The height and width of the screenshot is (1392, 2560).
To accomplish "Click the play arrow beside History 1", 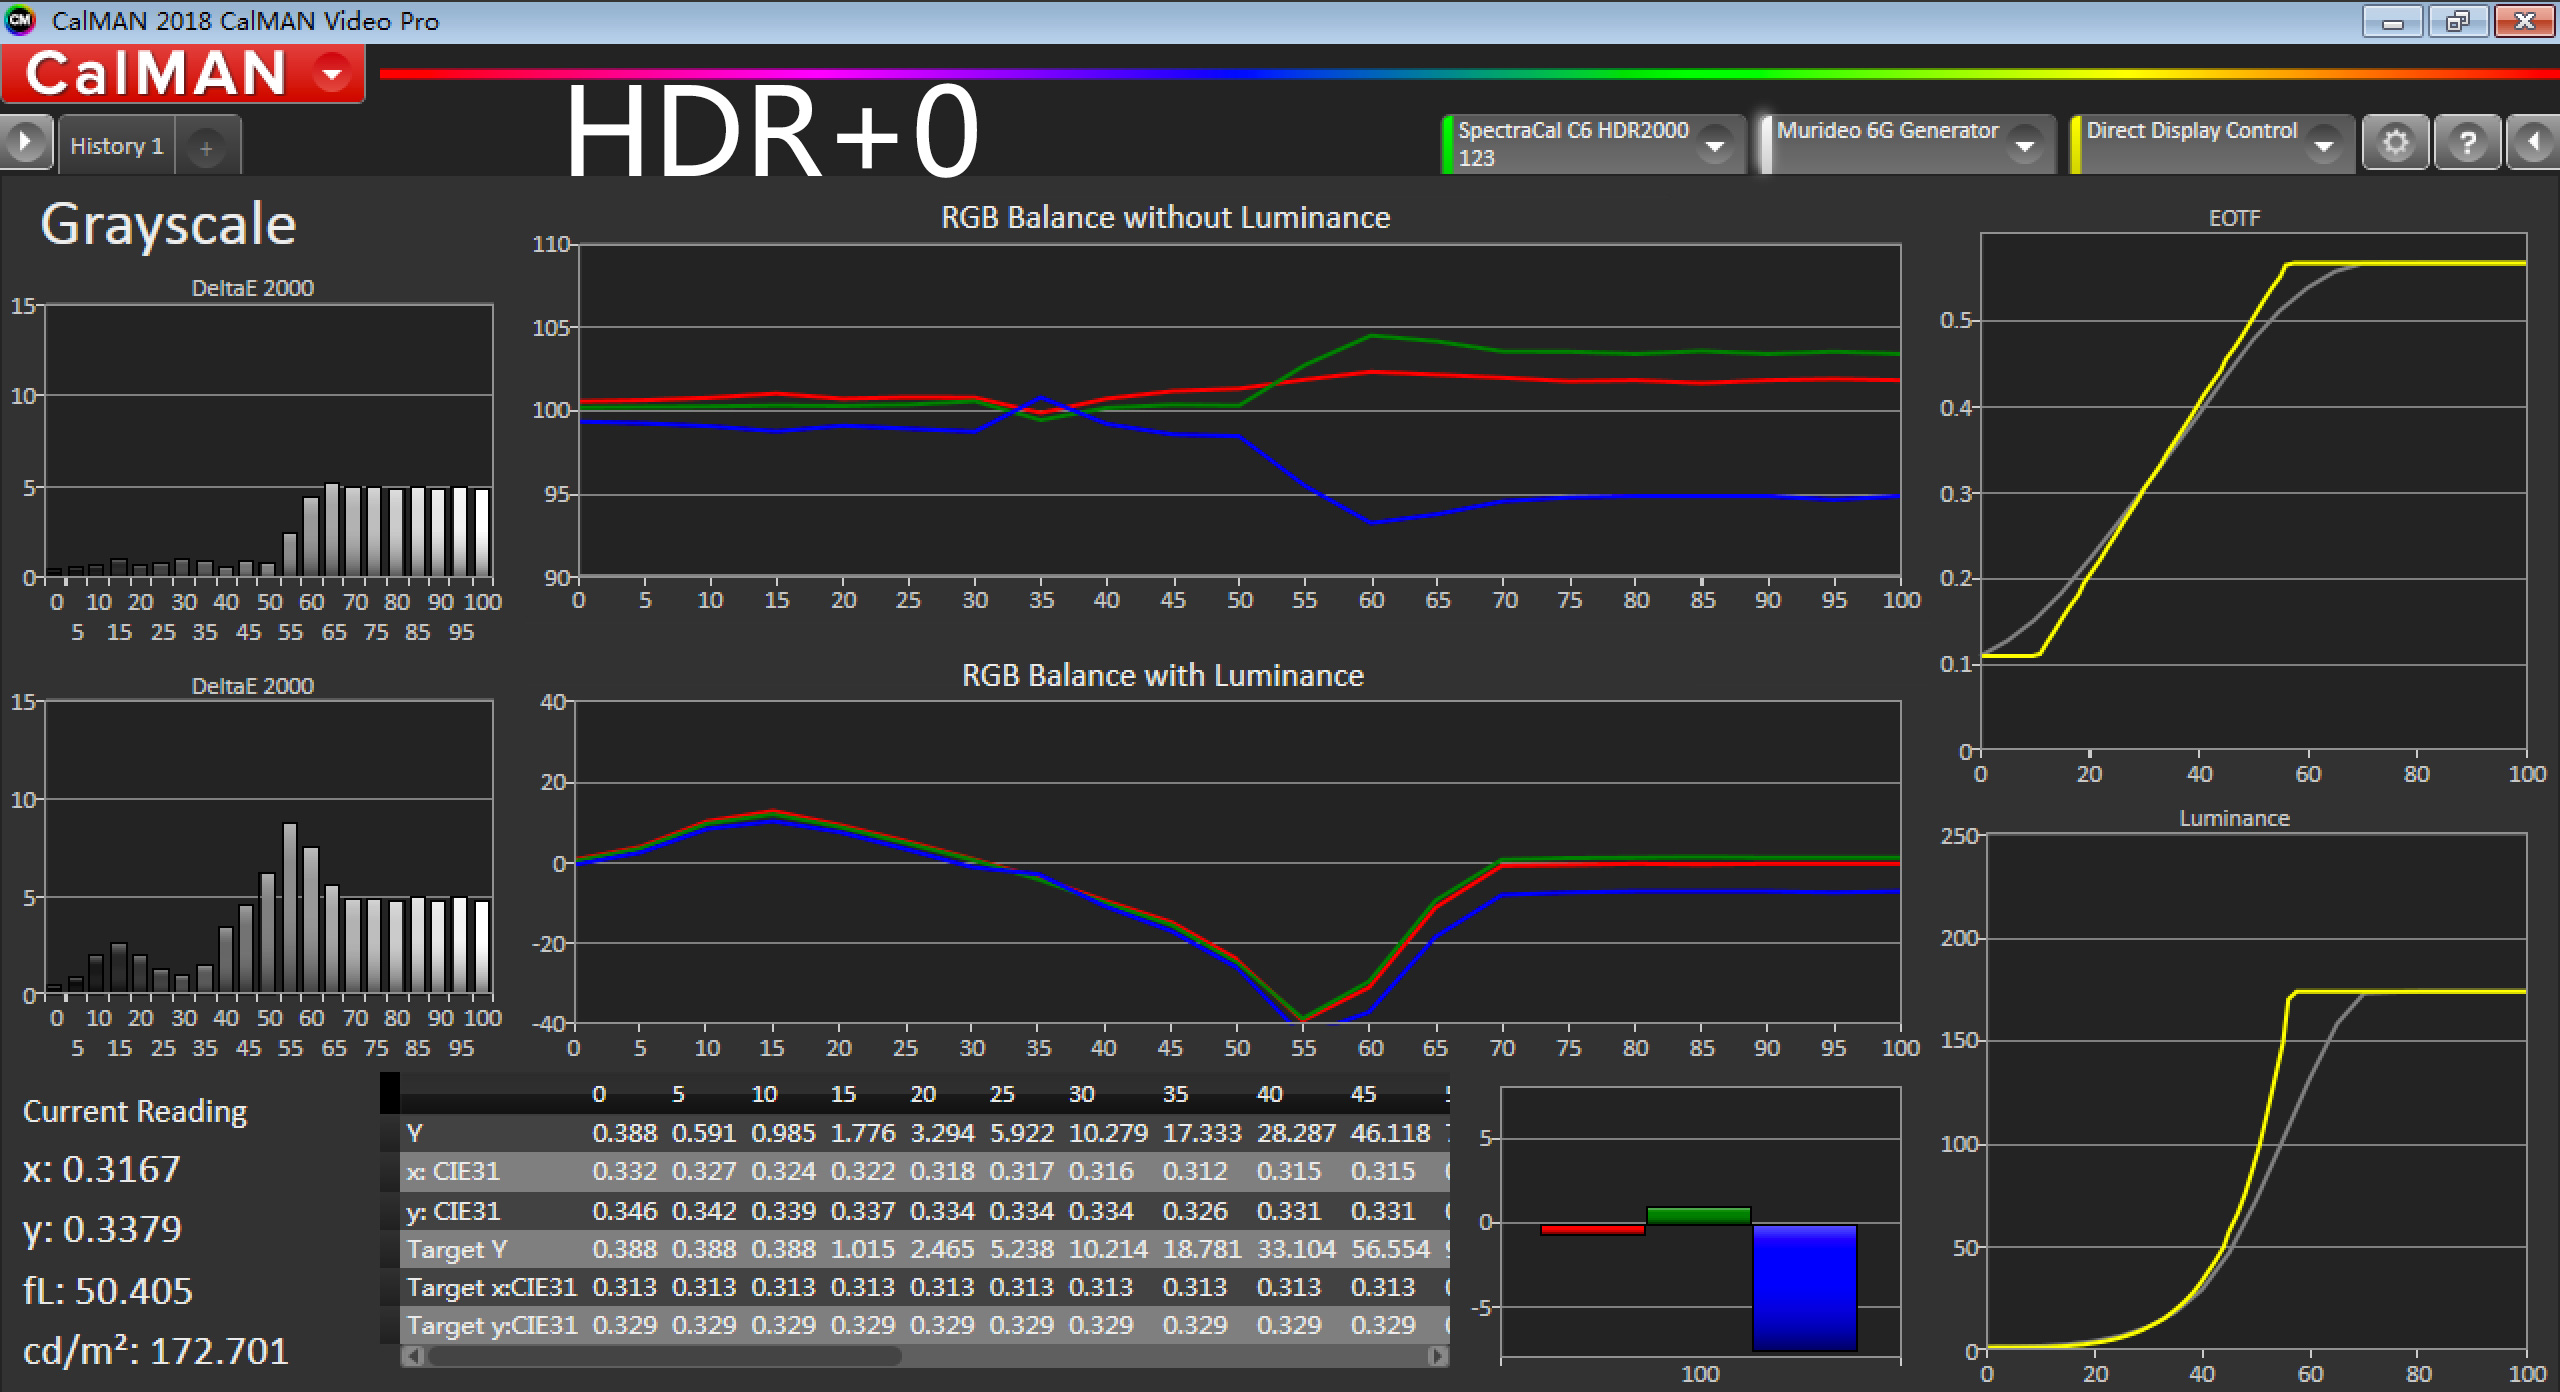I will [26, 142].
